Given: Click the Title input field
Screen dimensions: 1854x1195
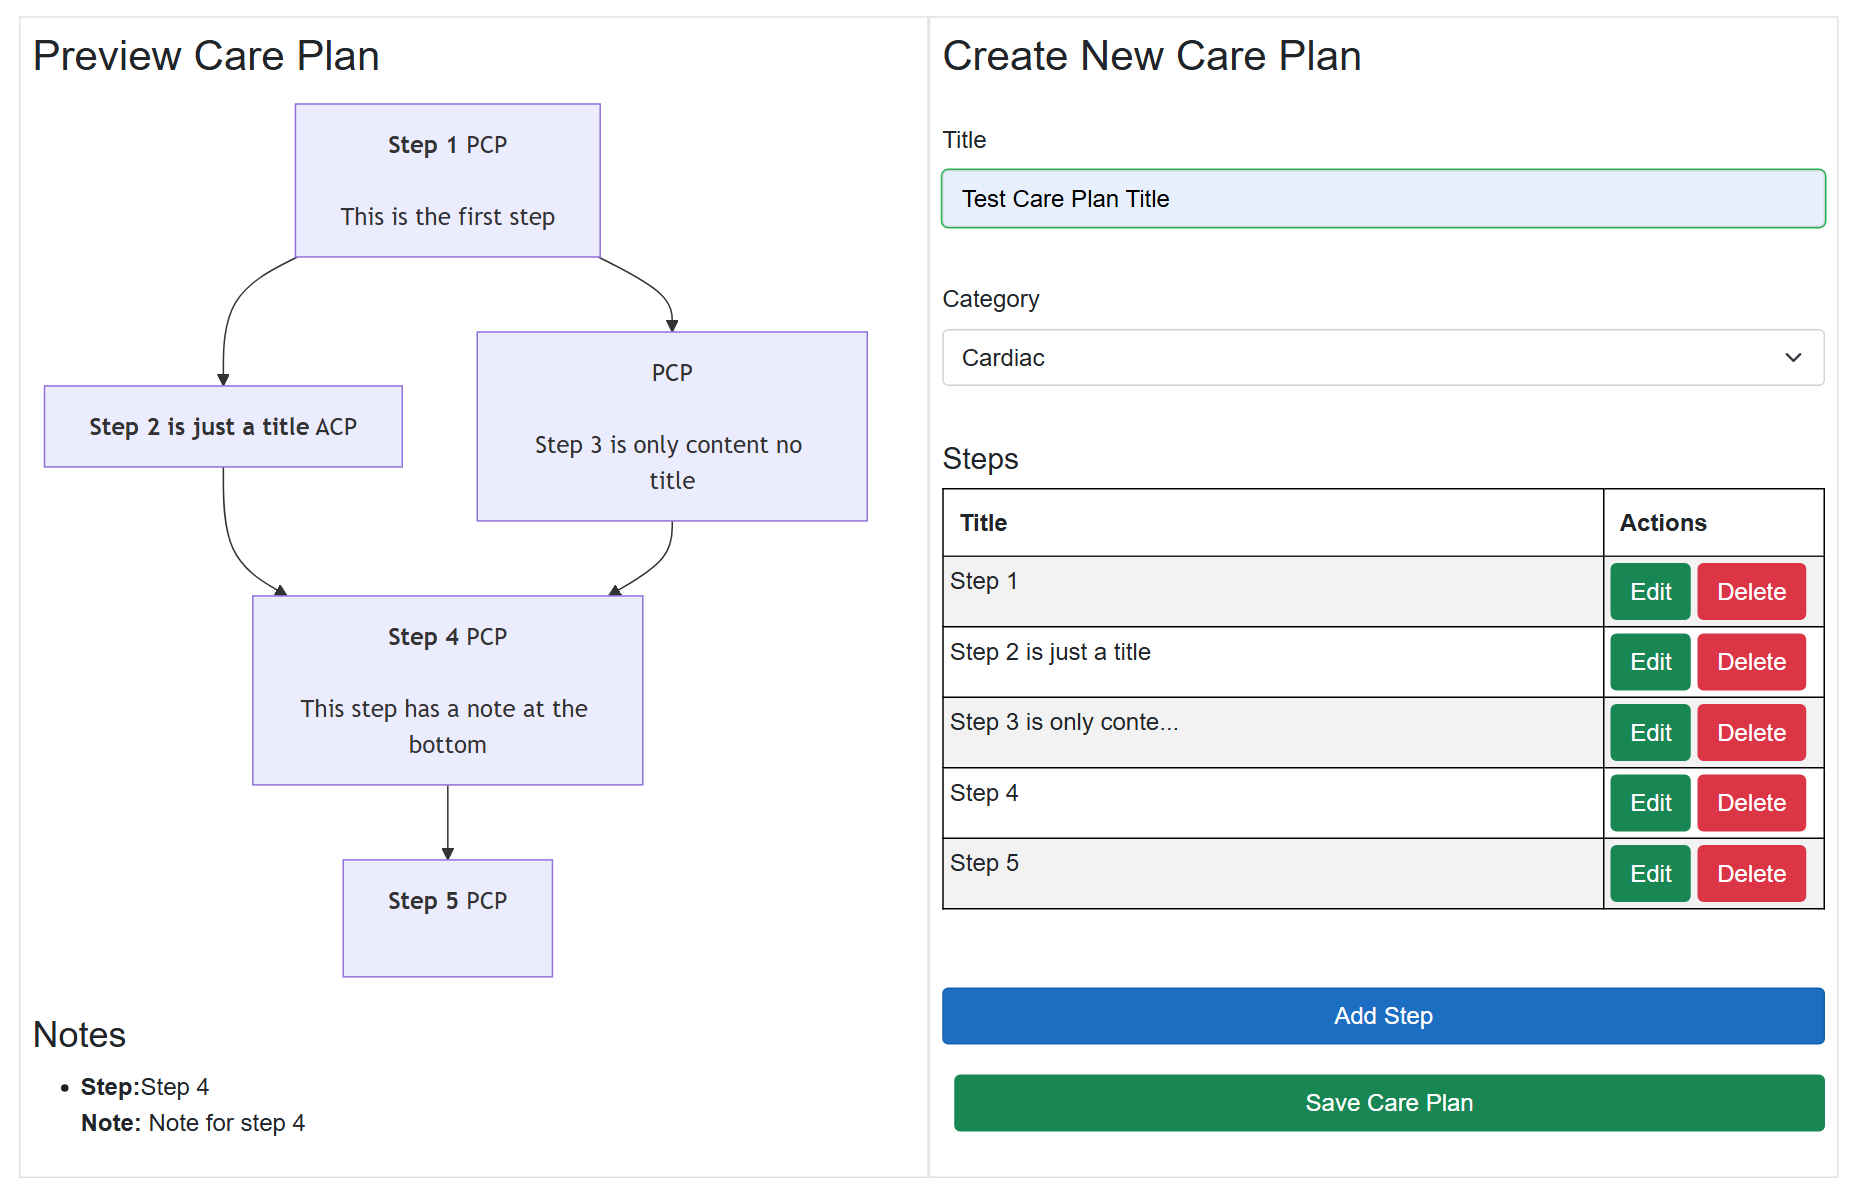Looking at the screenshot, I should tap(1383, 199).
